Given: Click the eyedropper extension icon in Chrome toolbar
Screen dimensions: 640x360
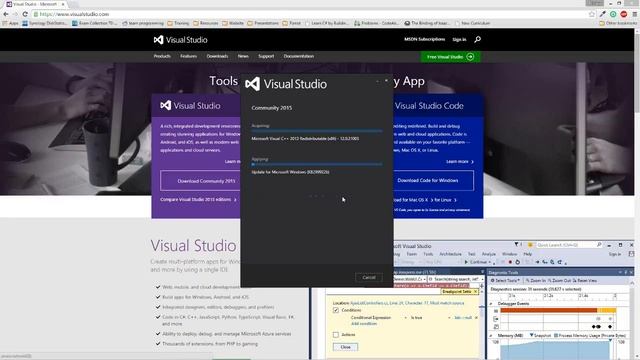Looking at the screenshot, I should coord(603,14).
